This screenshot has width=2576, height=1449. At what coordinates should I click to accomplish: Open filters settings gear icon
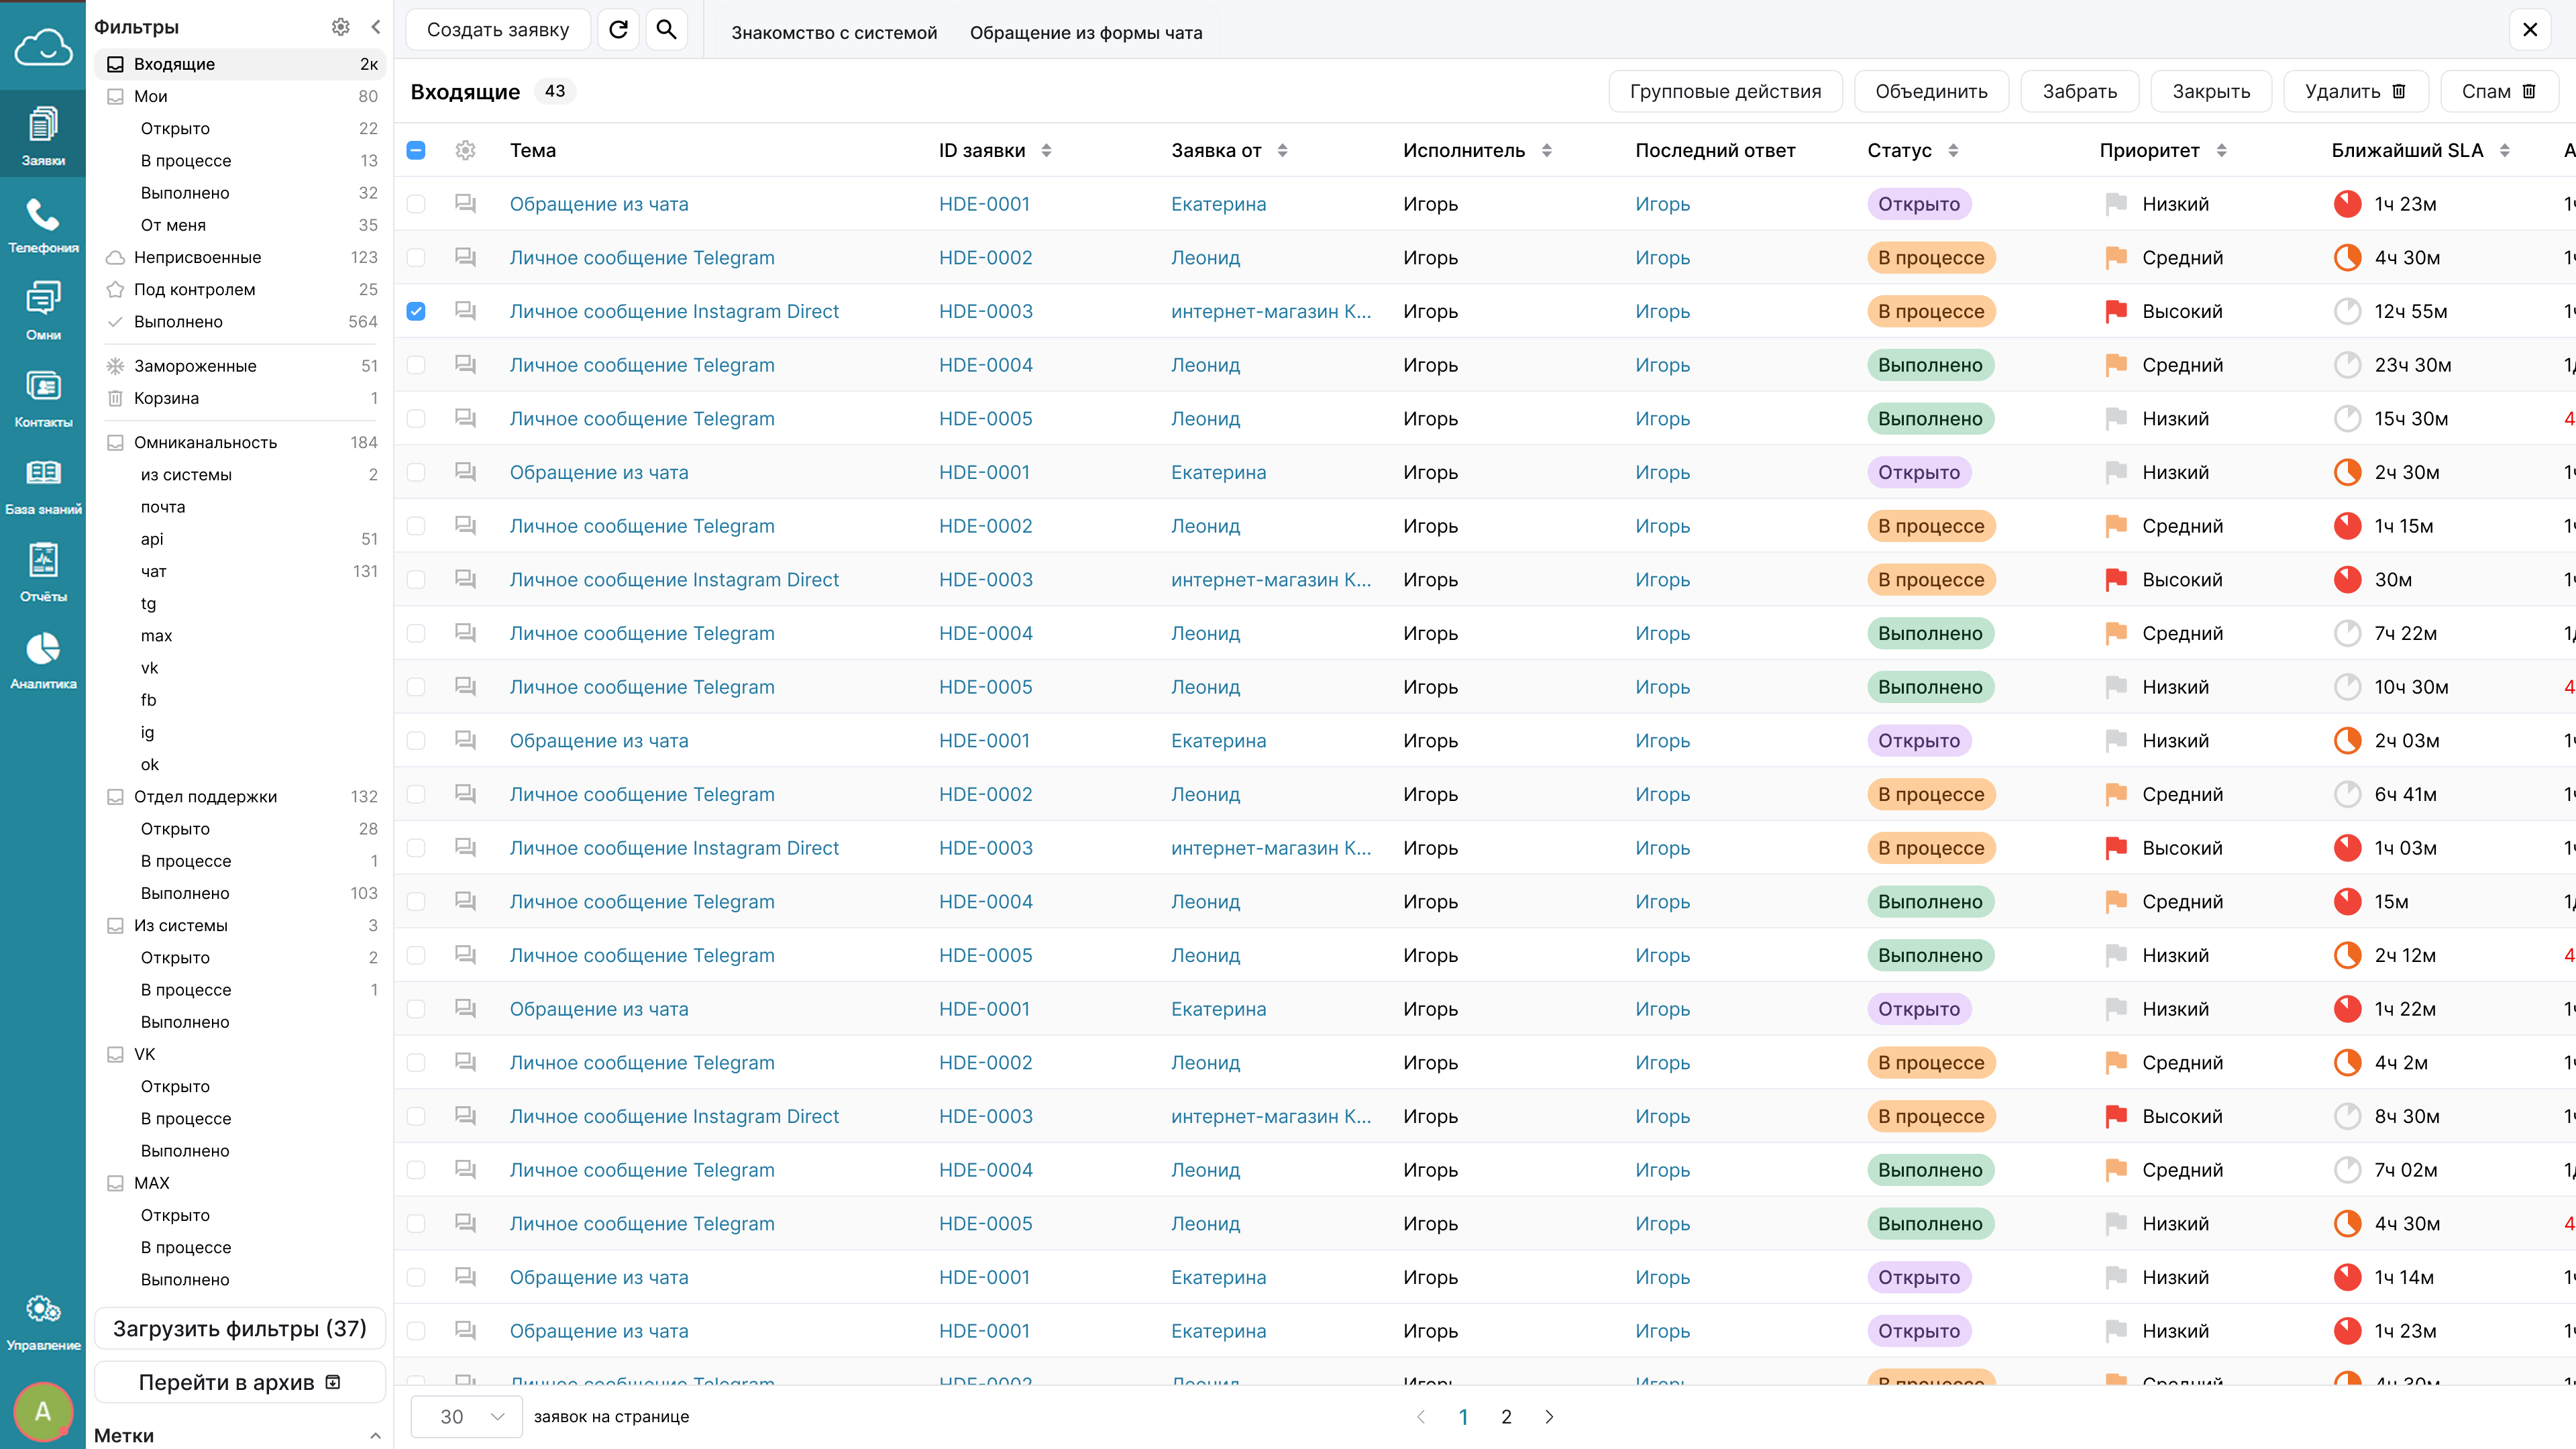(x=341, y=27)
